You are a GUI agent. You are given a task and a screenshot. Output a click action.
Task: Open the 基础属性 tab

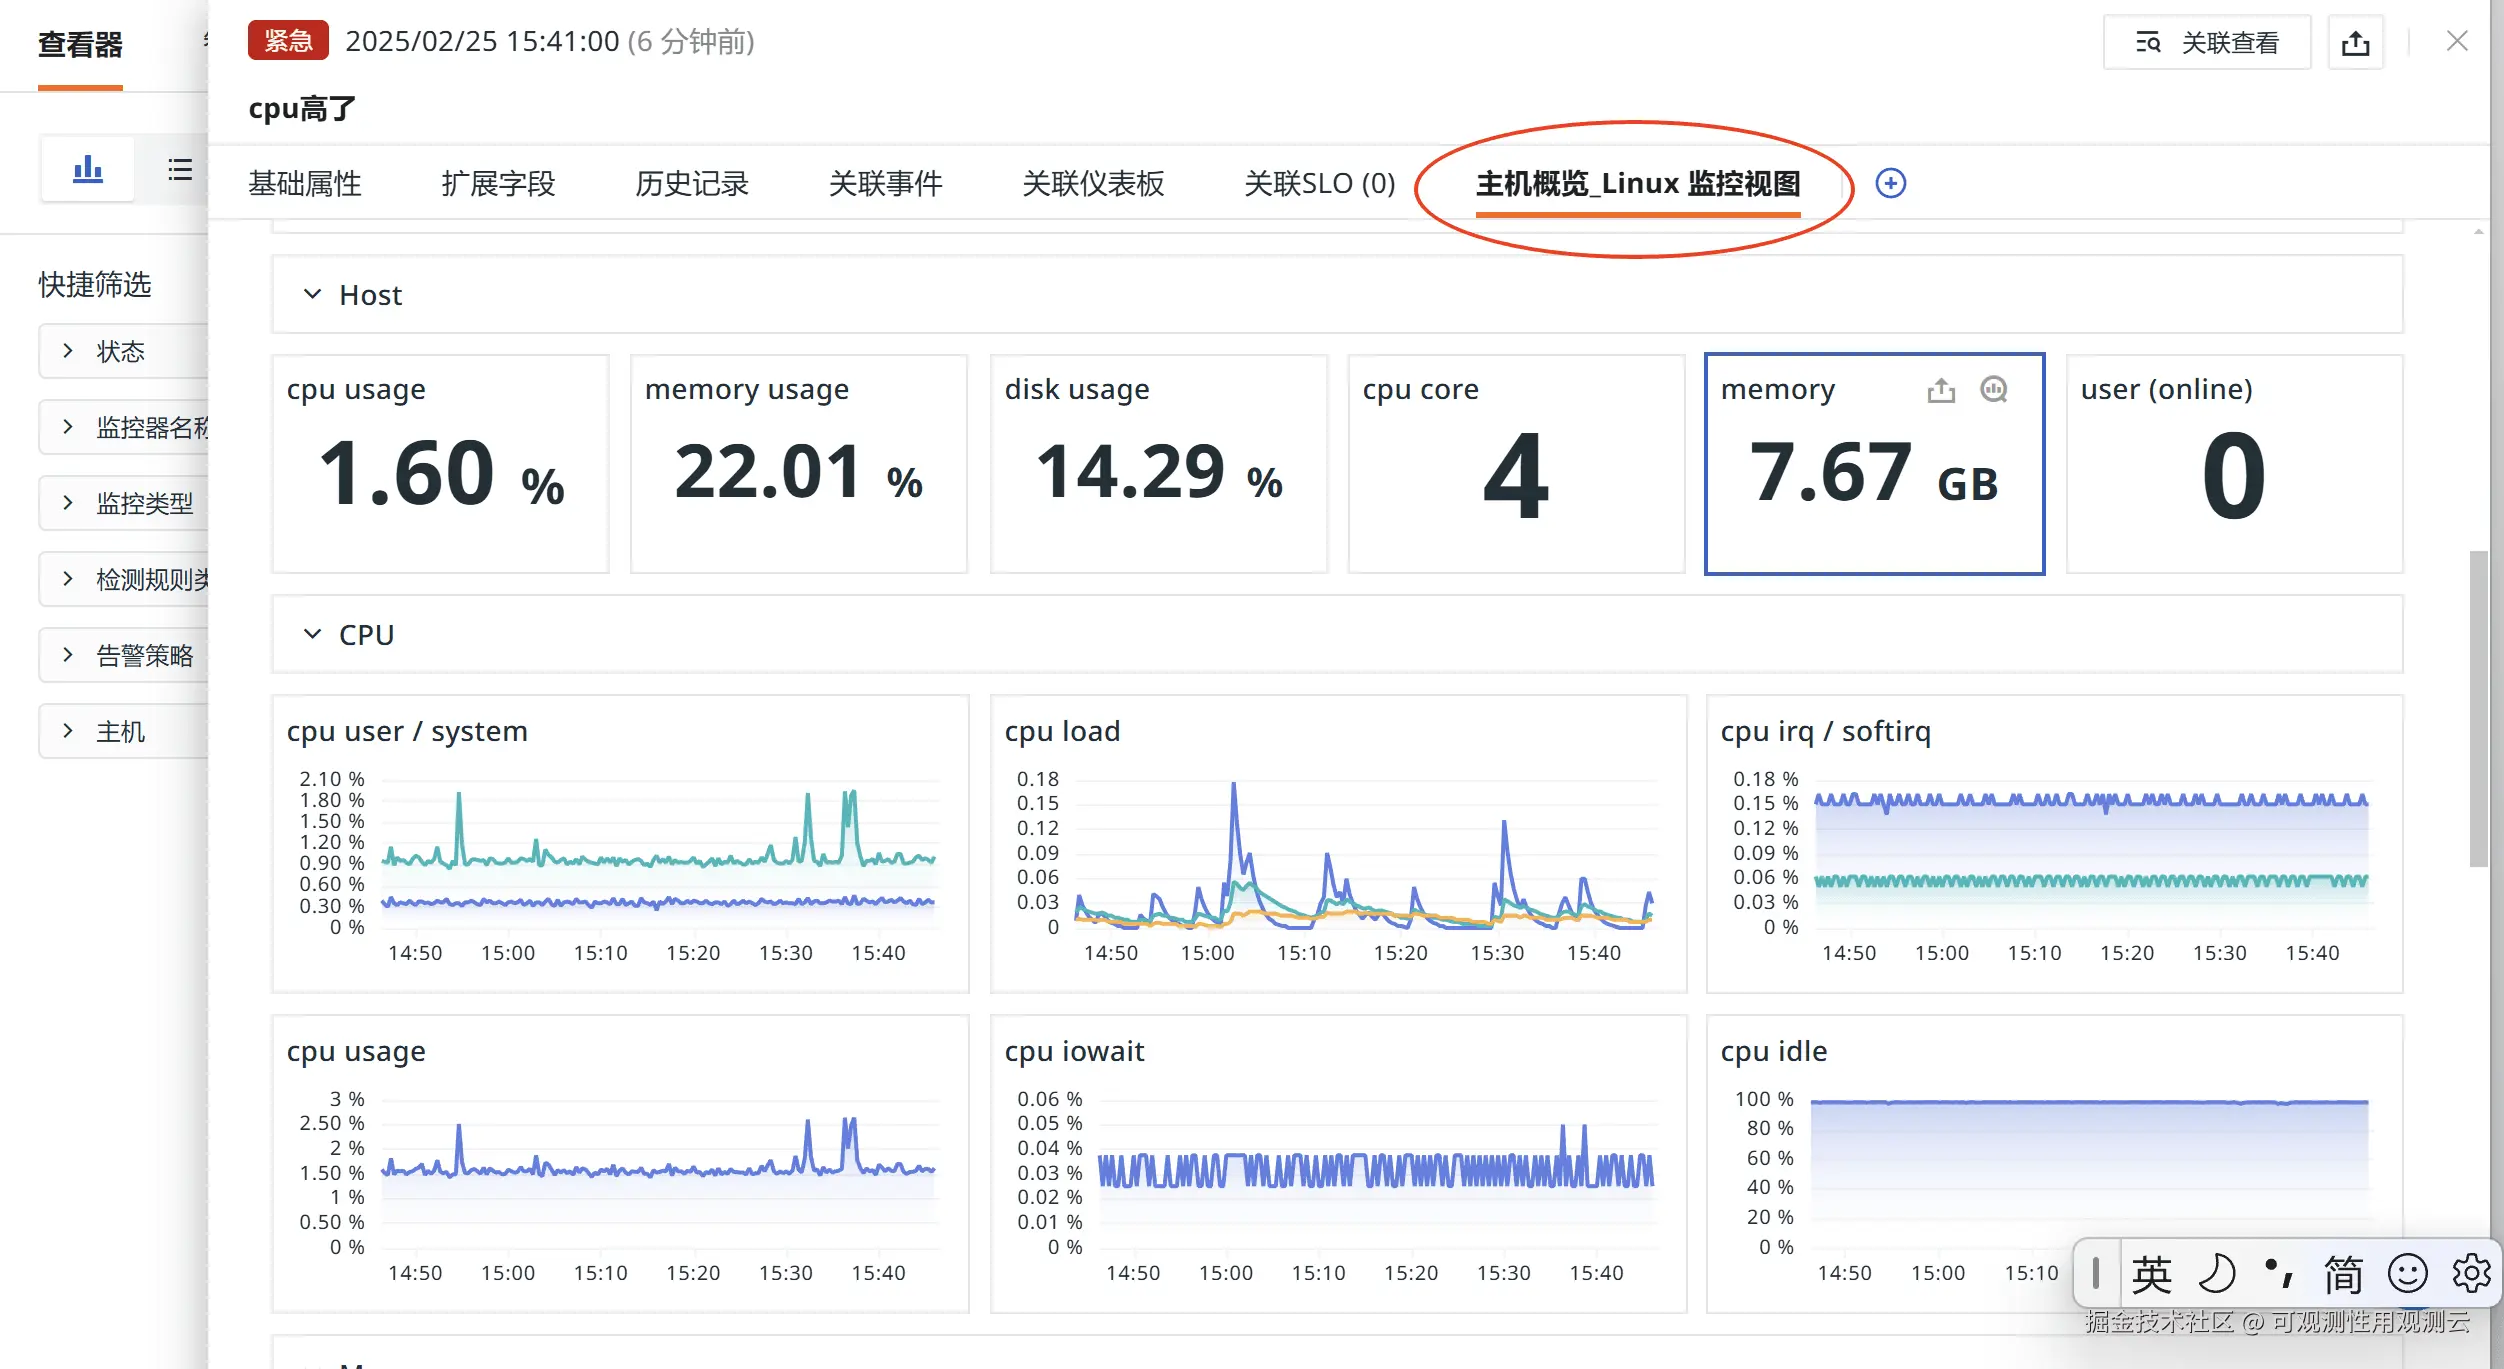[x=305, y=184]
